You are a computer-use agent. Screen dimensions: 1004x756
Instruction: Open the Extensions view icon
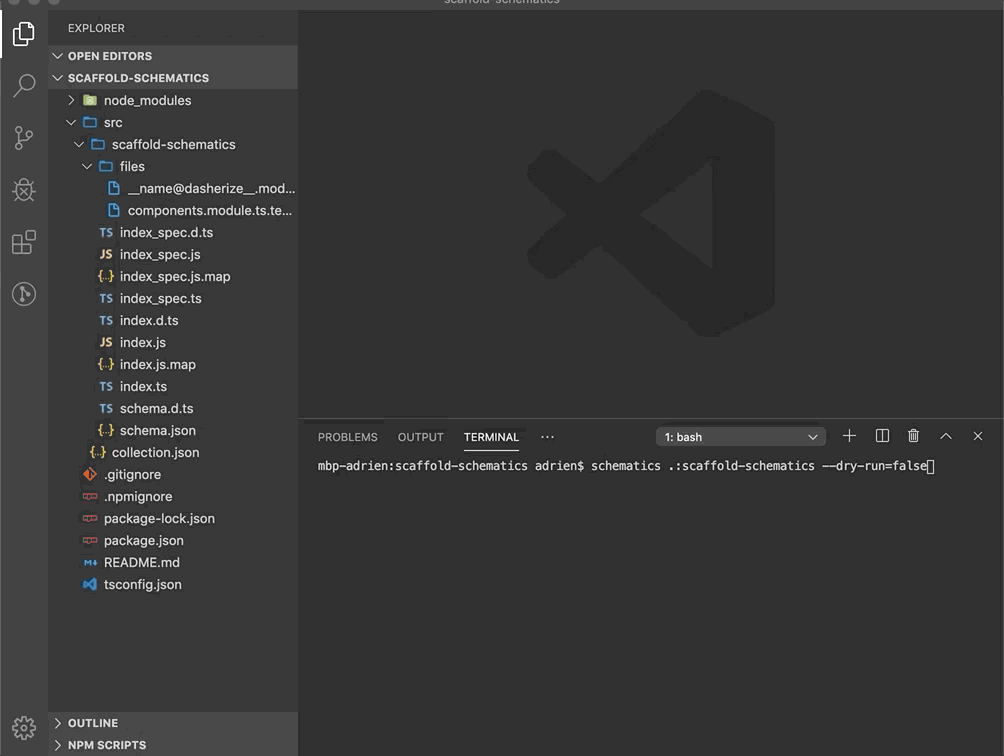coord(24,242)
